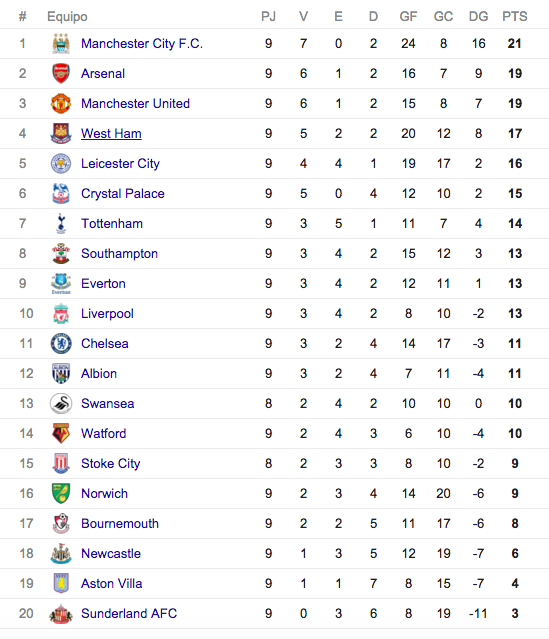The width and height of the screenshot is (549, 639).
Task: Click the PTS column header
Action: 515,16
